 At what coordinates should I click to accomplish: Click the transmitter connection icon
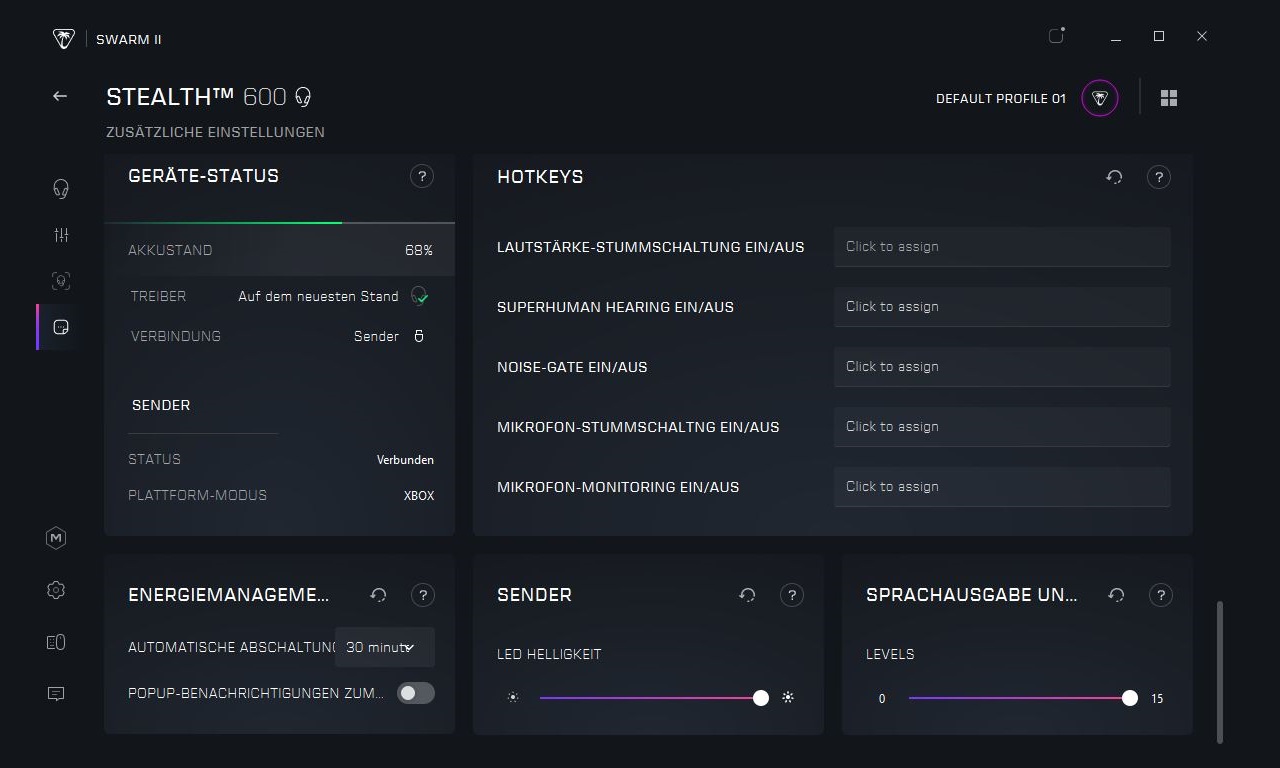[x=419, y=336]
